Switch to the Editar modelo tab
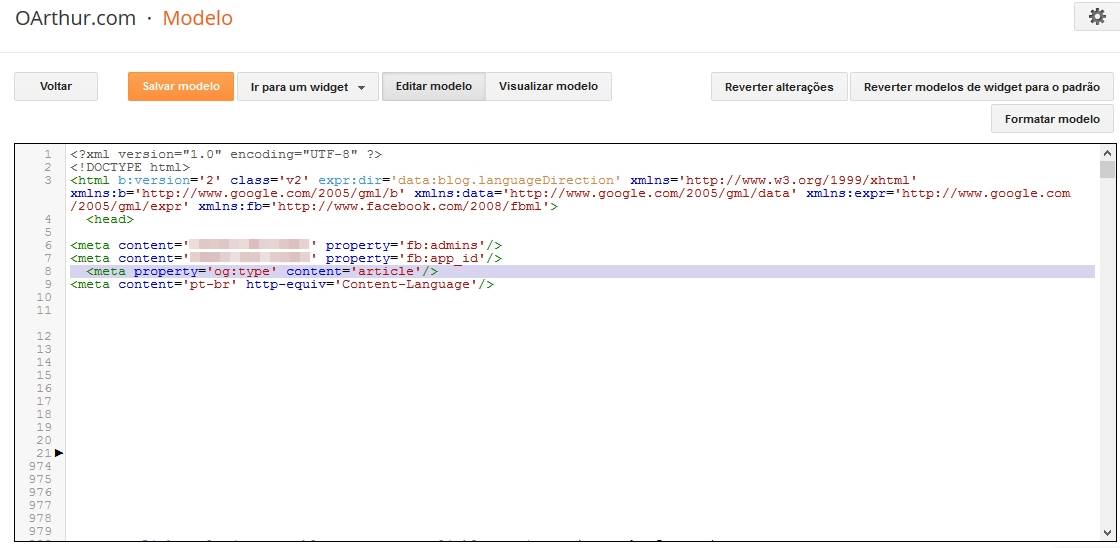The width and height of the screenshot is (1120, 548). (x=434, y=86)
